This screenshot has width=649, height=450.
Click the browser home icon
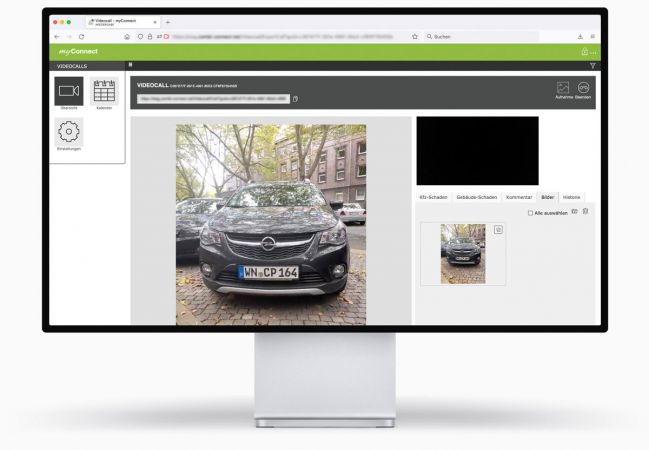click(127, 36)
